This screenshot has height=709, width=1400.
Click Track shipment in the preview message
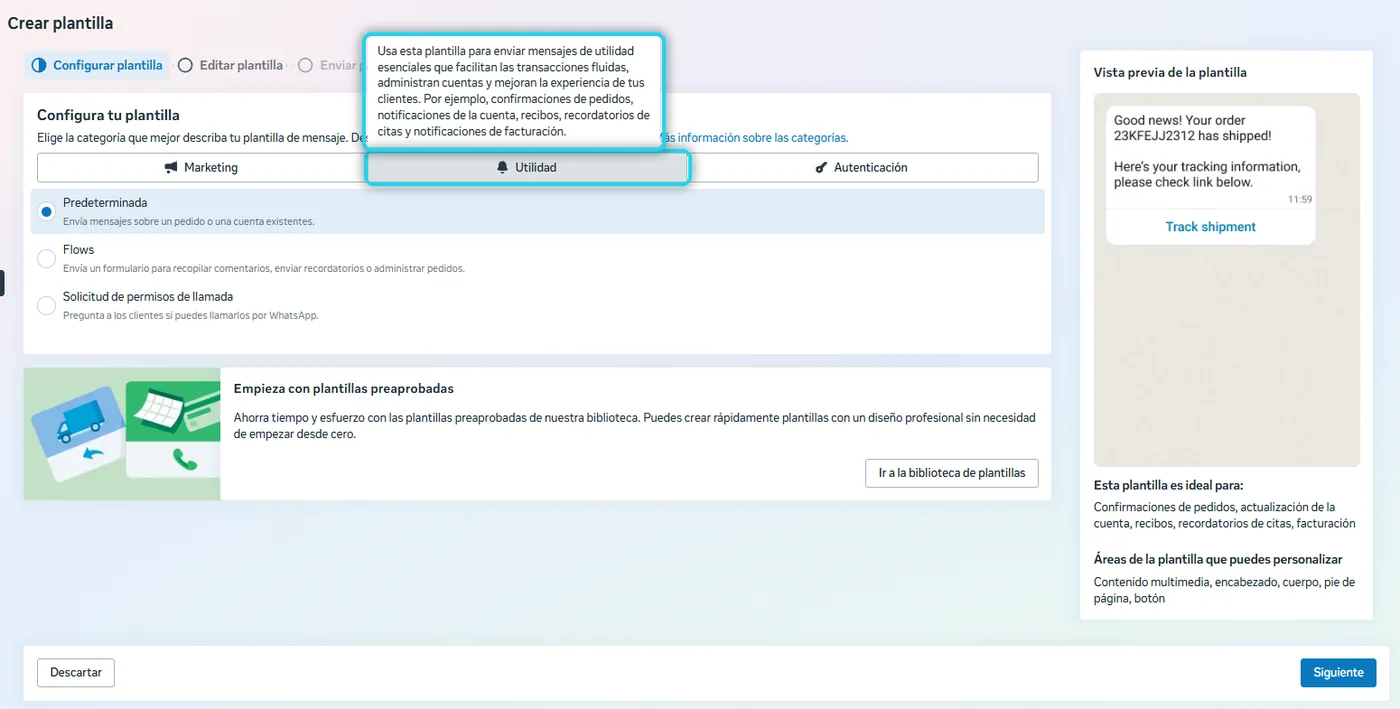click(x=1211, y=227)
